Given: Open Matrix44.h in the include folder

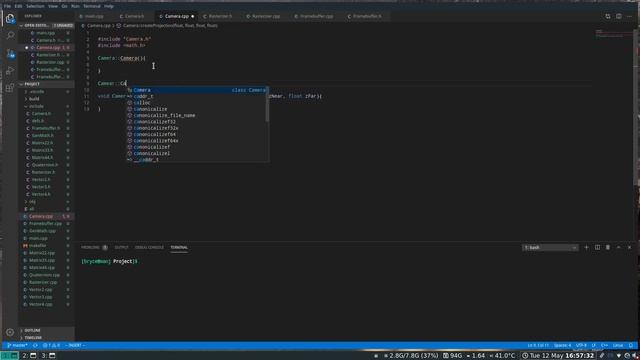Looking at the screenshot, I should (x=42, y=158).
